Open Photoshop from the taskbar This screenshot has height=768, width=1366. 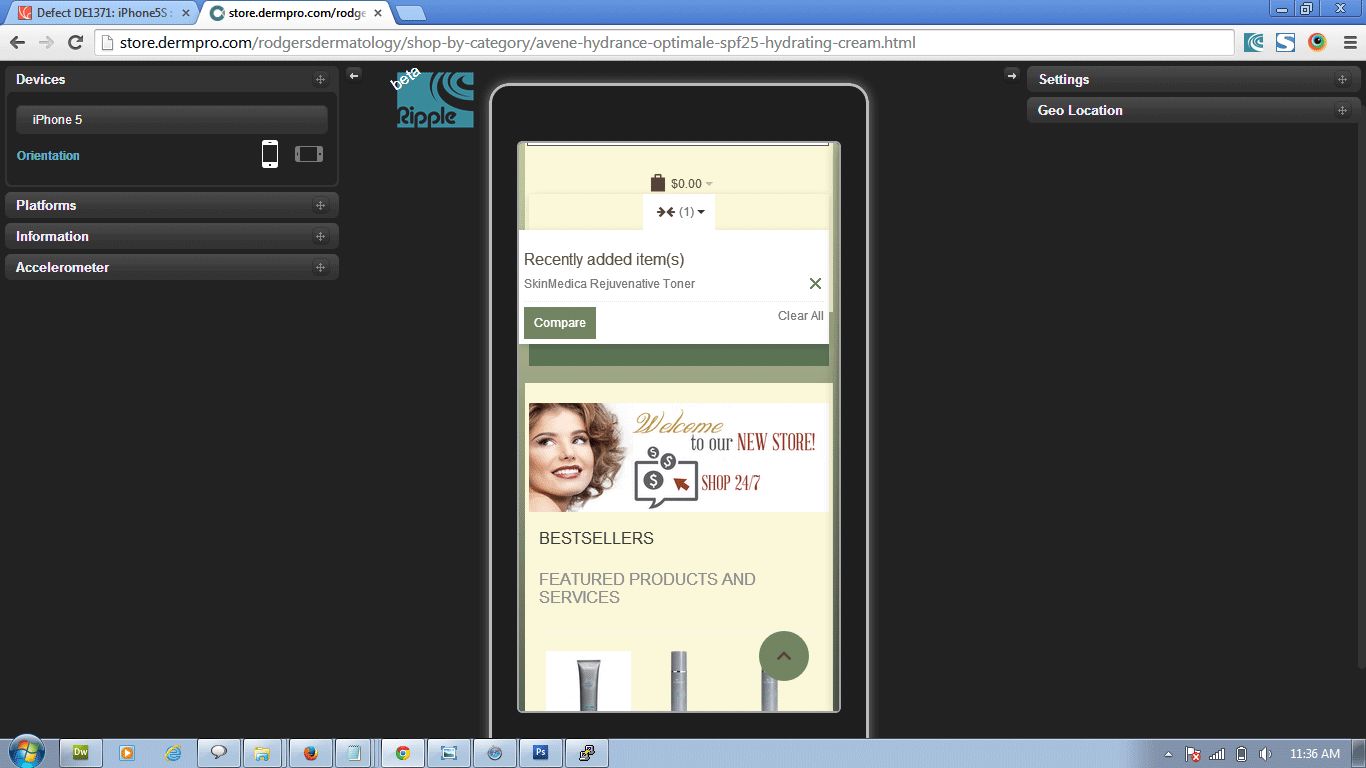[x=540, y=753]
